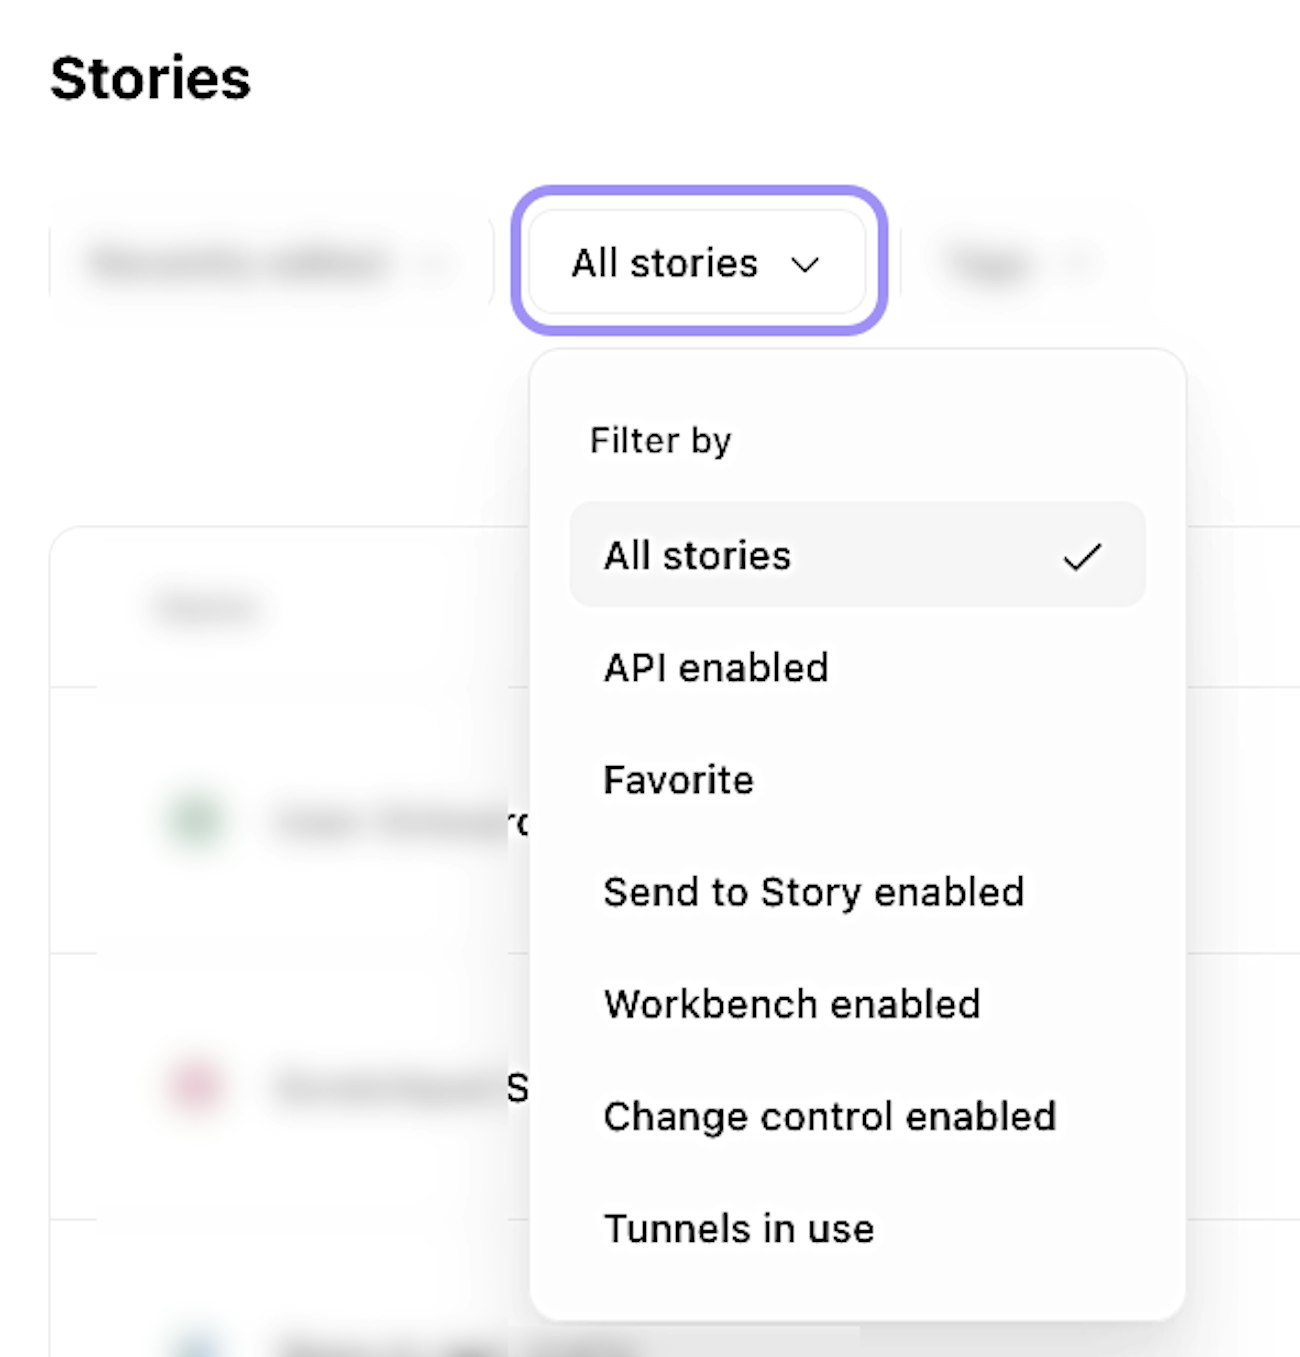
Task: Click the Filter by label in menu
Action: [660, 440]
